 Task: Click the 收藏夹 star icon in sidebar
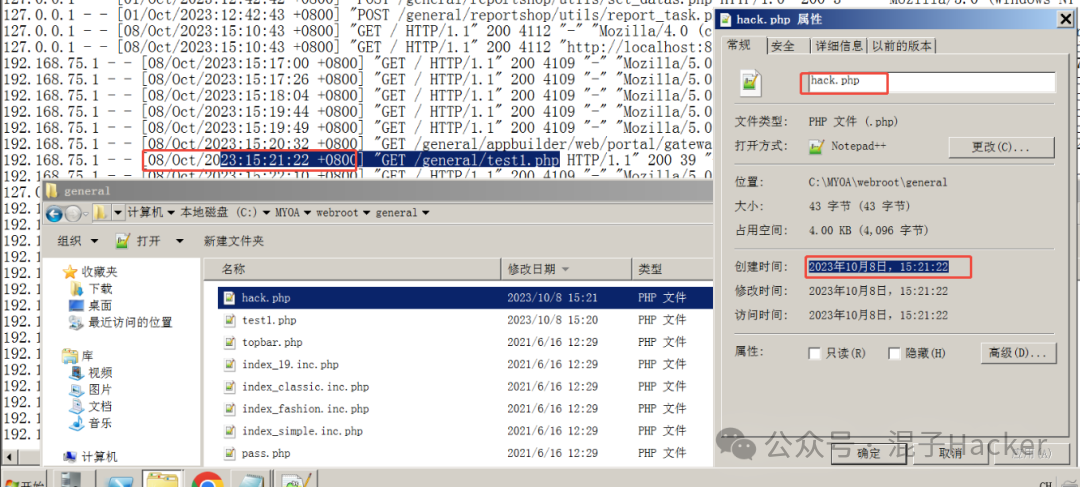coord(70,272)
